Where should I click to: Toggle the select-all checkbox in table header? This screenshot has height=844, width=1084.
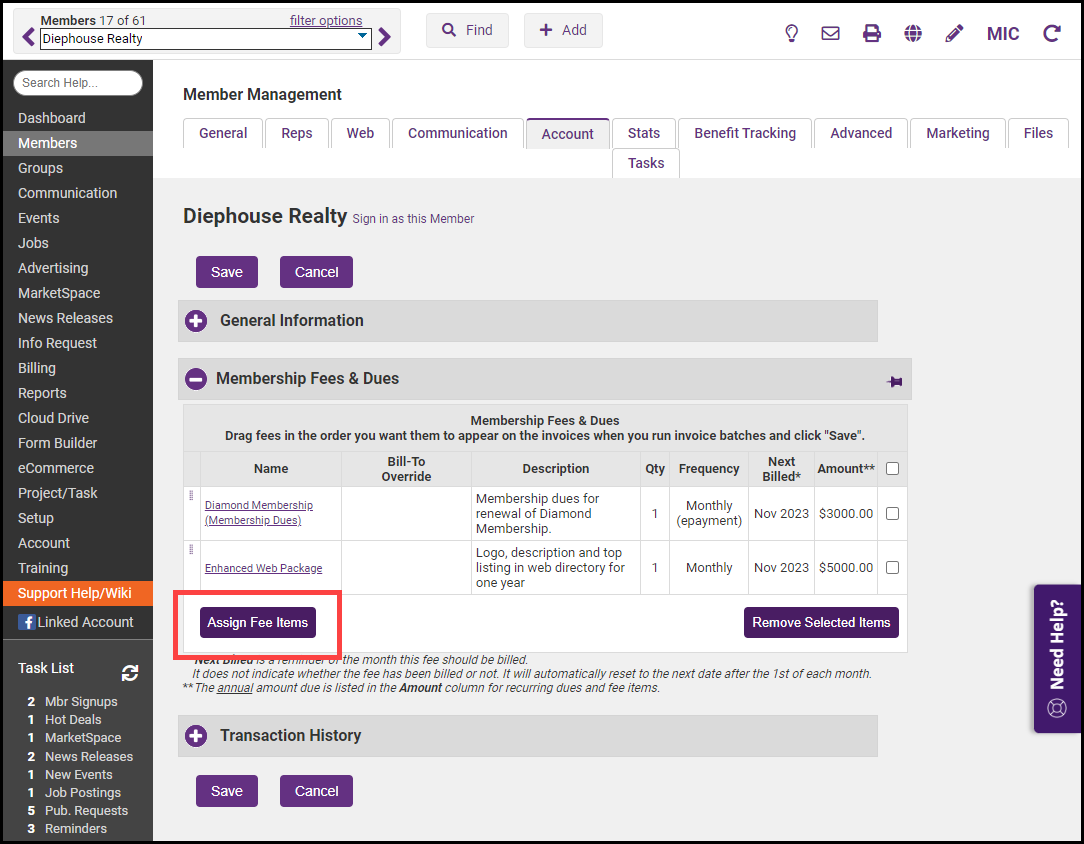tap(892, 468)
